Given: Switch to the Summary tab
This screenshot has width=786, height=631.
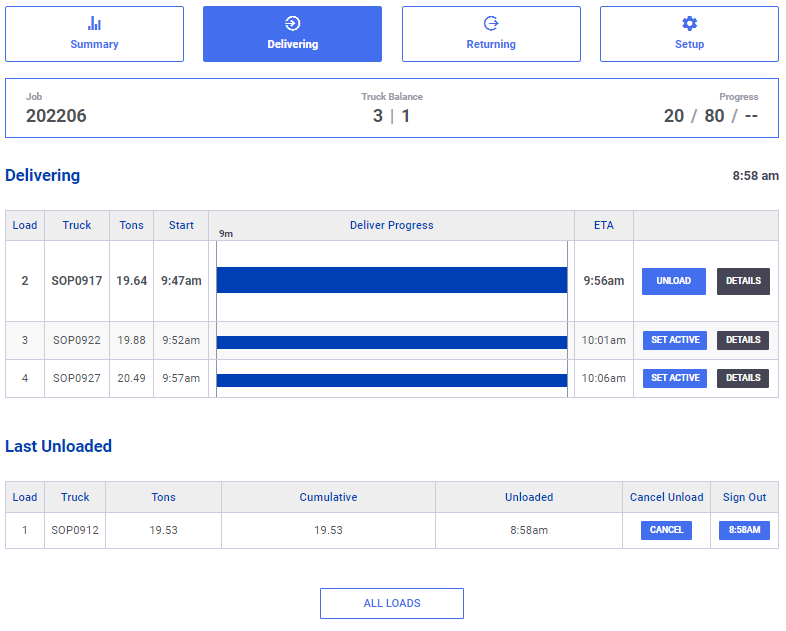Looking at the screenshot, I should (94, 34).
